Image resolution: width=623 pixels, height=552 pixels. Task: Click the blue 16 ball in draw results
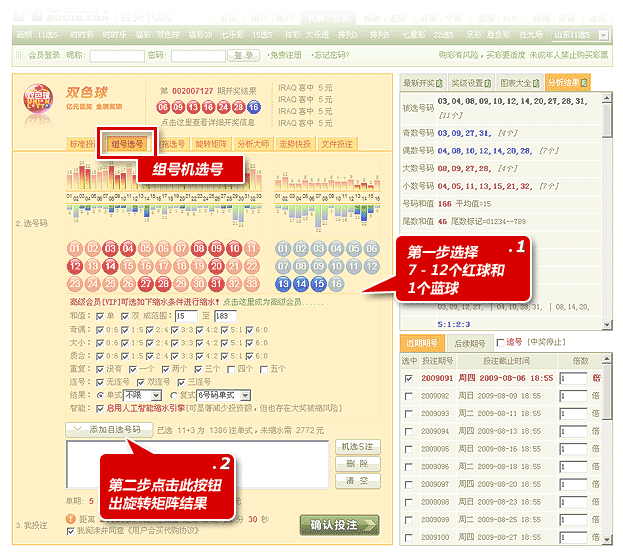click(253, 107)
